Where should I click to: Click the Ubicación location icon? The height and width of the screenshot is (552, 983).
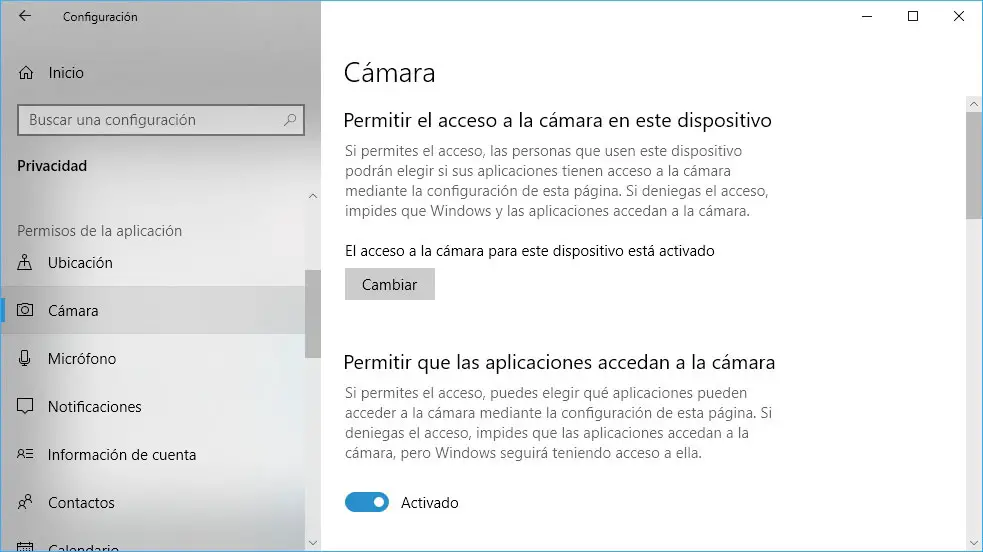coord(26,263)
